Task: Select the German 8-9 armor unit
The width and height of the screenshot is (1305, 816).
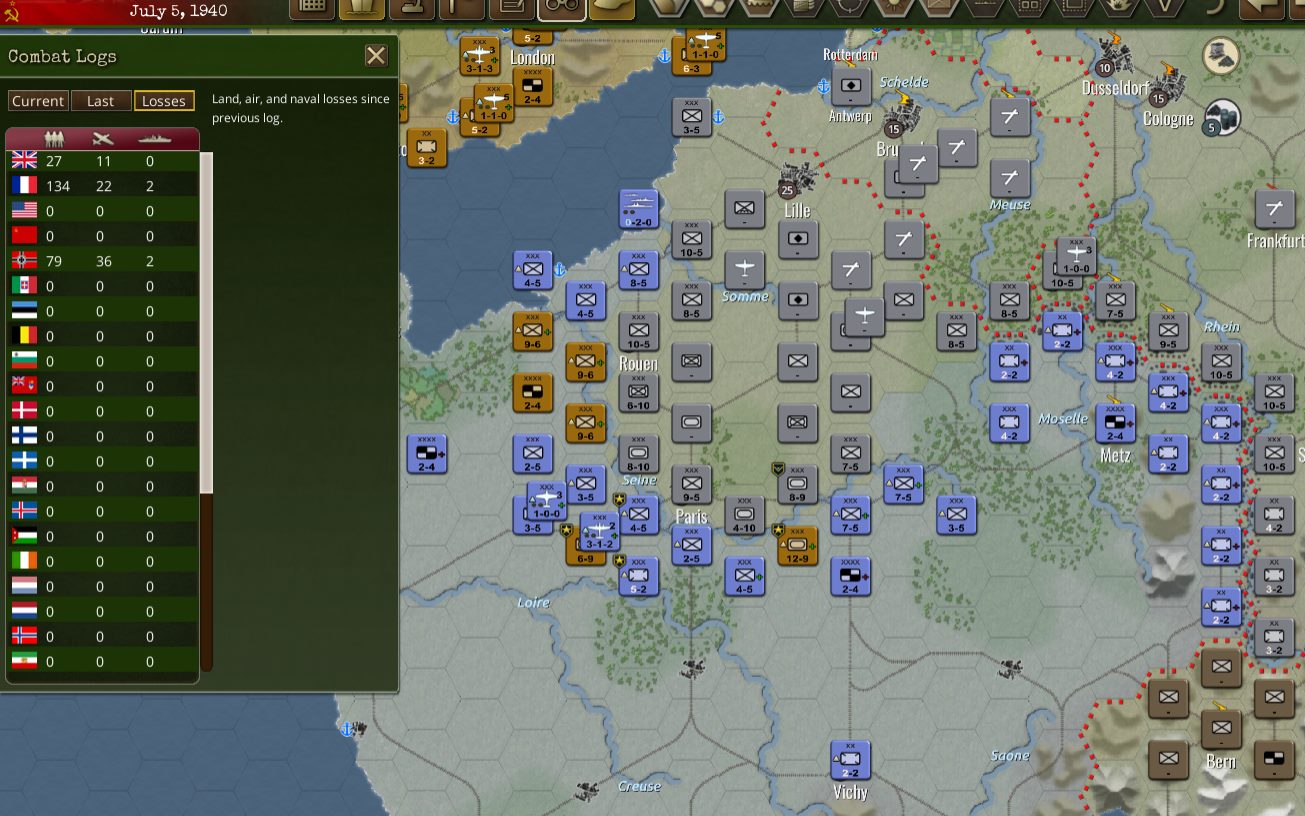Action: (x=798, y=485)
